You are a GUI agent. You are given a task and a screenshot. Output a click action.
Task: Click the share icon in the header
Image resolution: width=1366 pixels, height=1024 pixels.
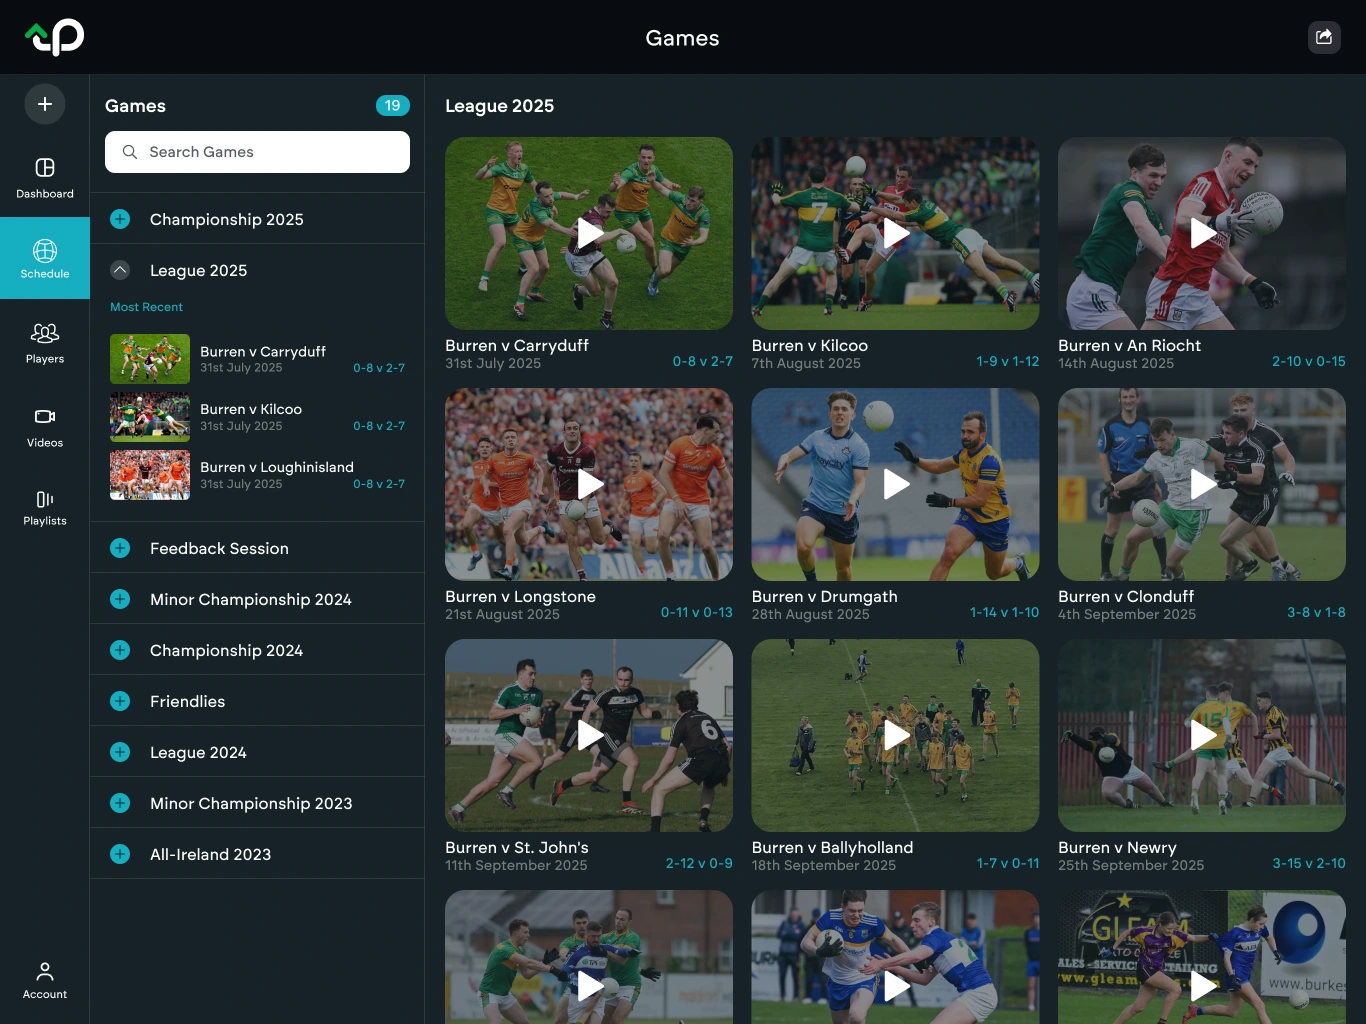[1324, 37]
